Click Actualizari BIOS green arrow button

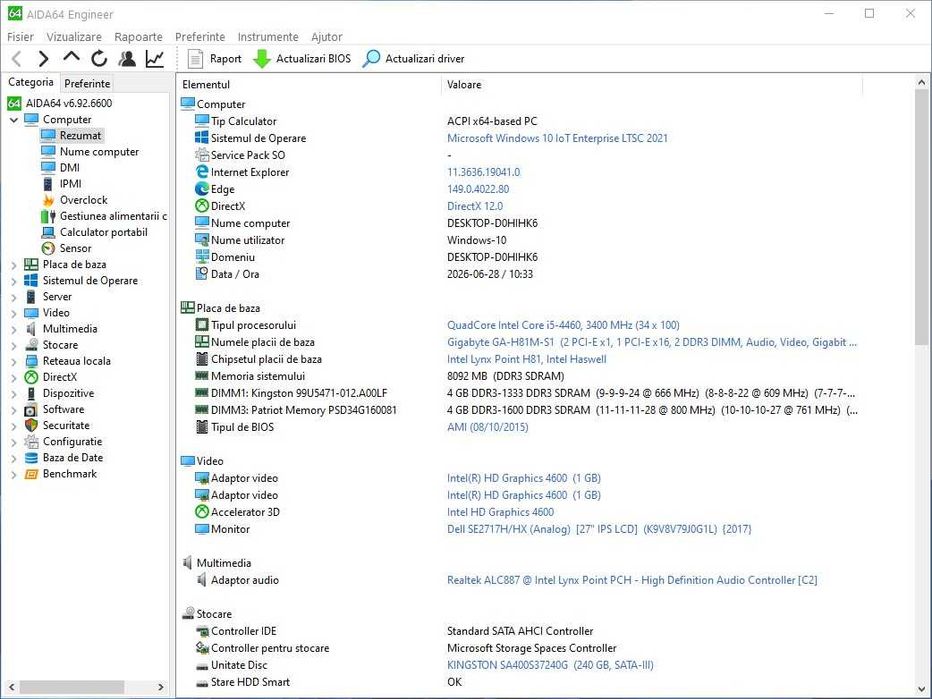[x=302, y=59]
